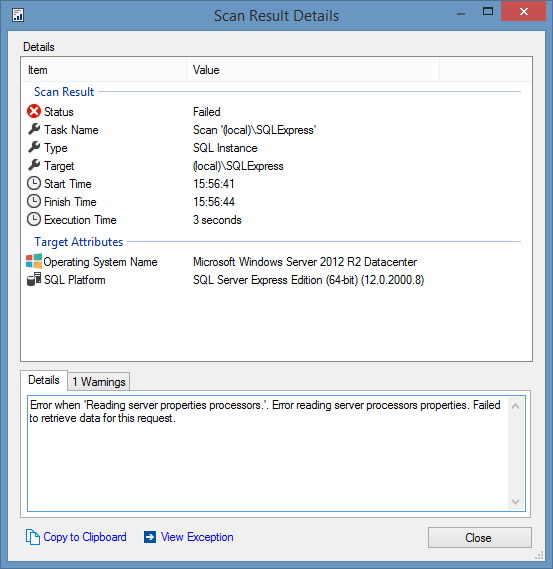This screenshot has width=553, height=569.
Task: Click the wrench icon beside Task Name
Action: pos(34,129)
